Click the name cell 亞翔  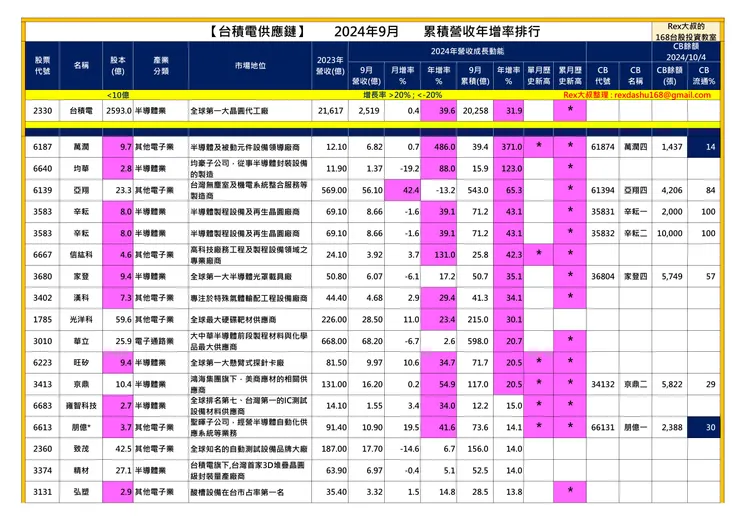pos(81,190)
